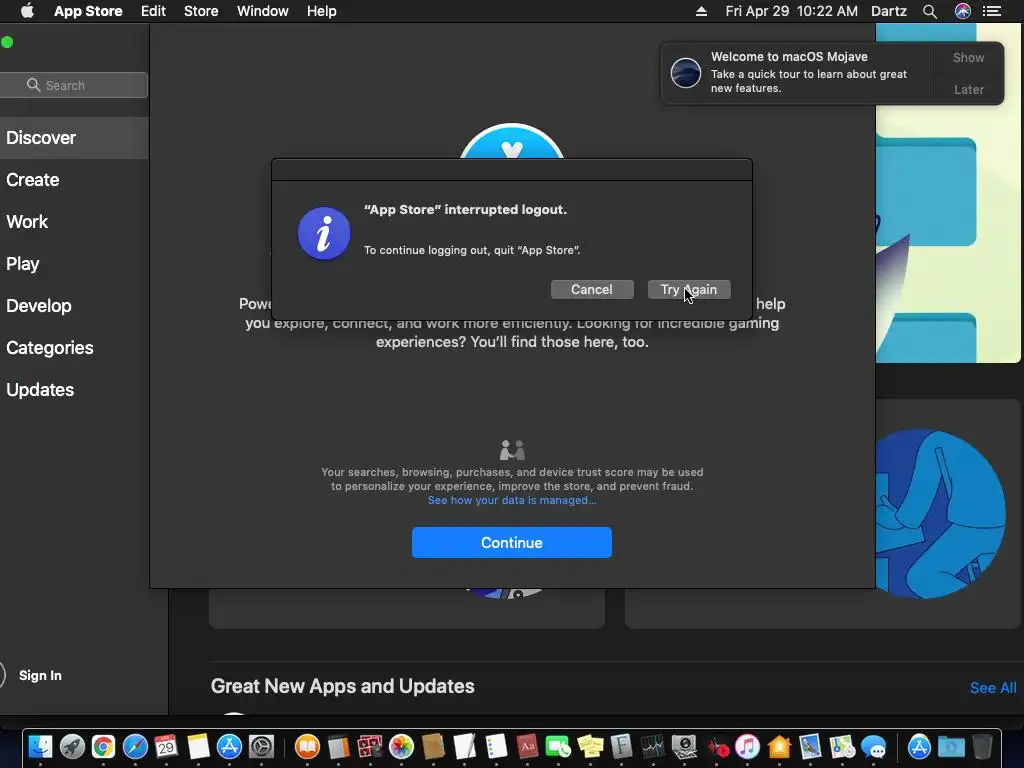
Task: Click the eject icon in menu bar
Action: [x=701, y=11]
